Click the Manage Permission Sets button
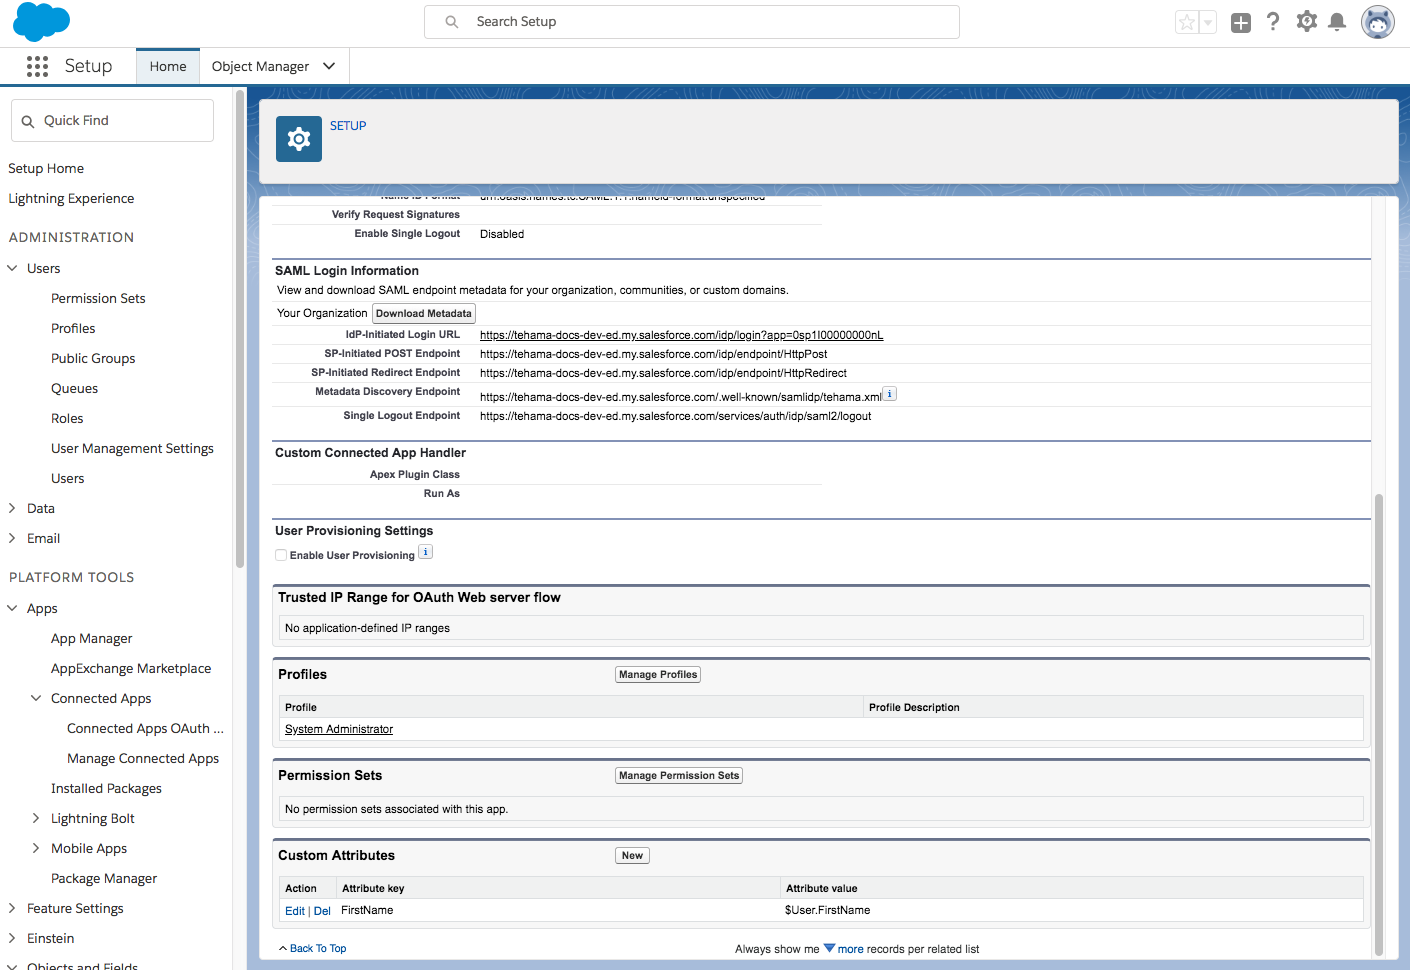 pyautogui.click(x=679, y=776)
